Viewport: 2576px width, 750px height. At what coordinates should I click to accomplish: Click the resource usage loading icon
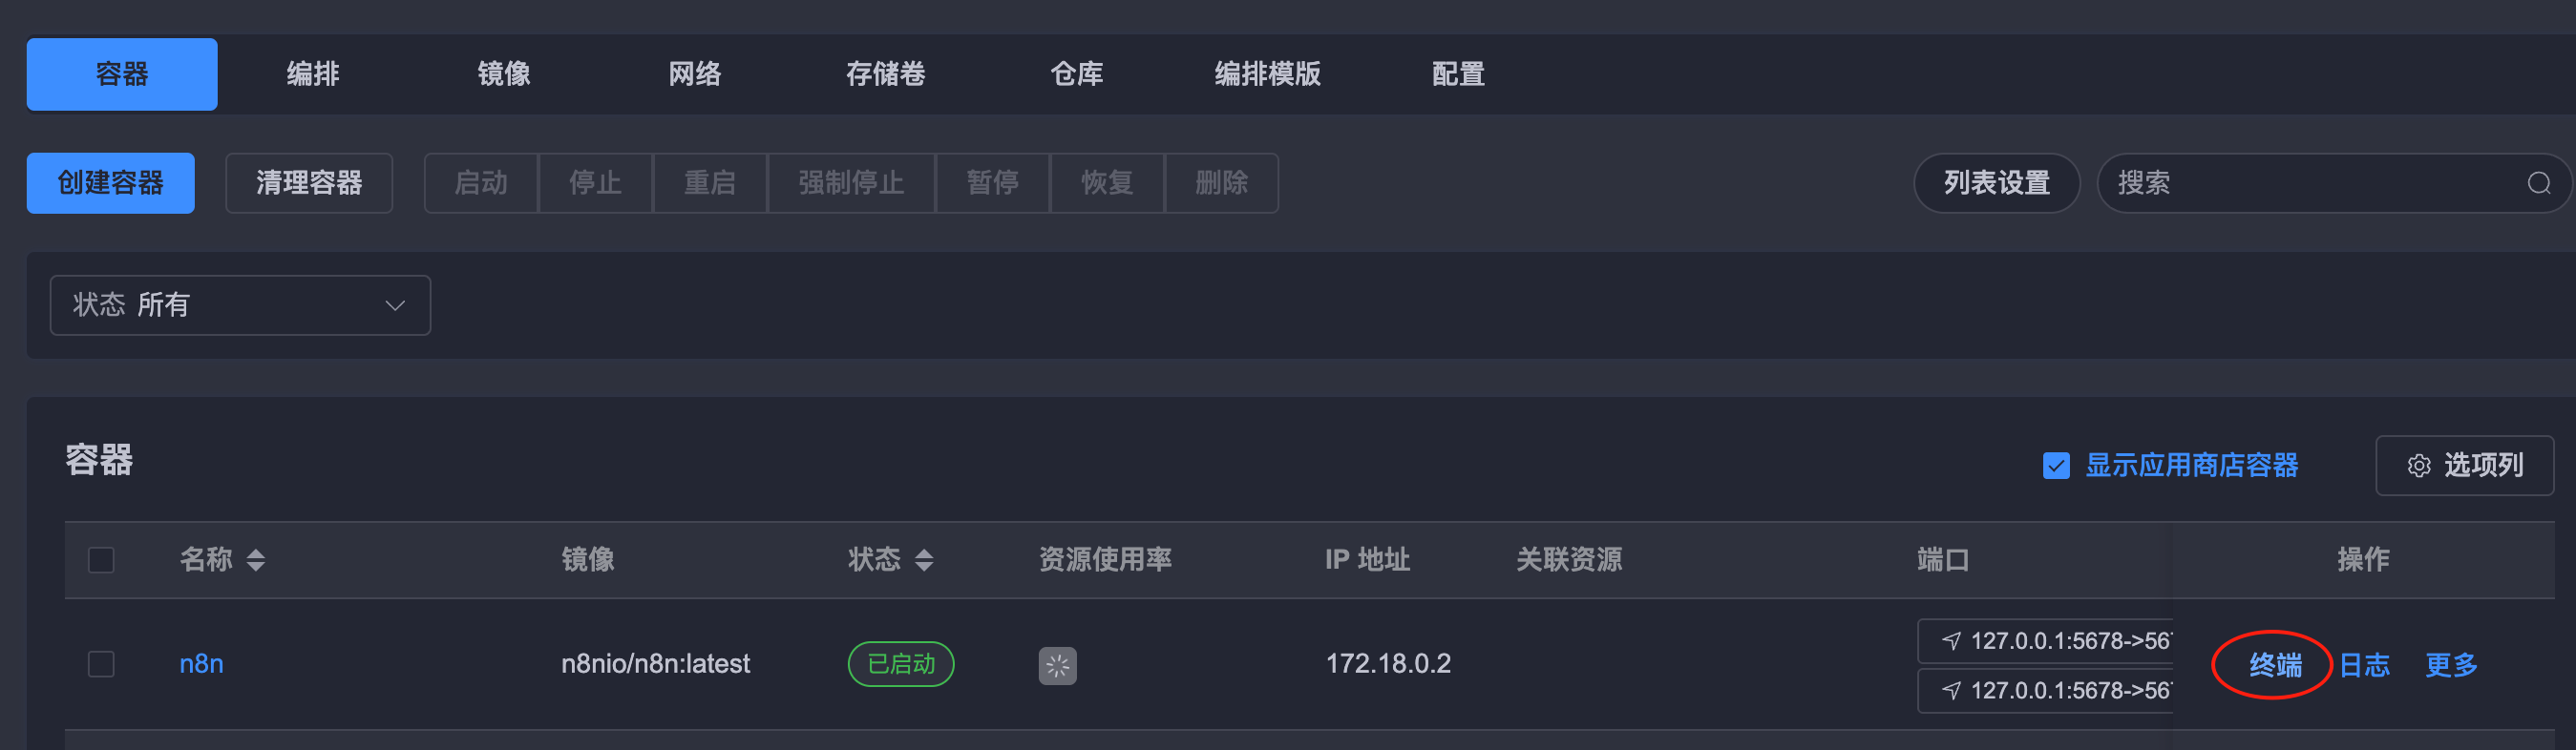tap(1057, 665)
